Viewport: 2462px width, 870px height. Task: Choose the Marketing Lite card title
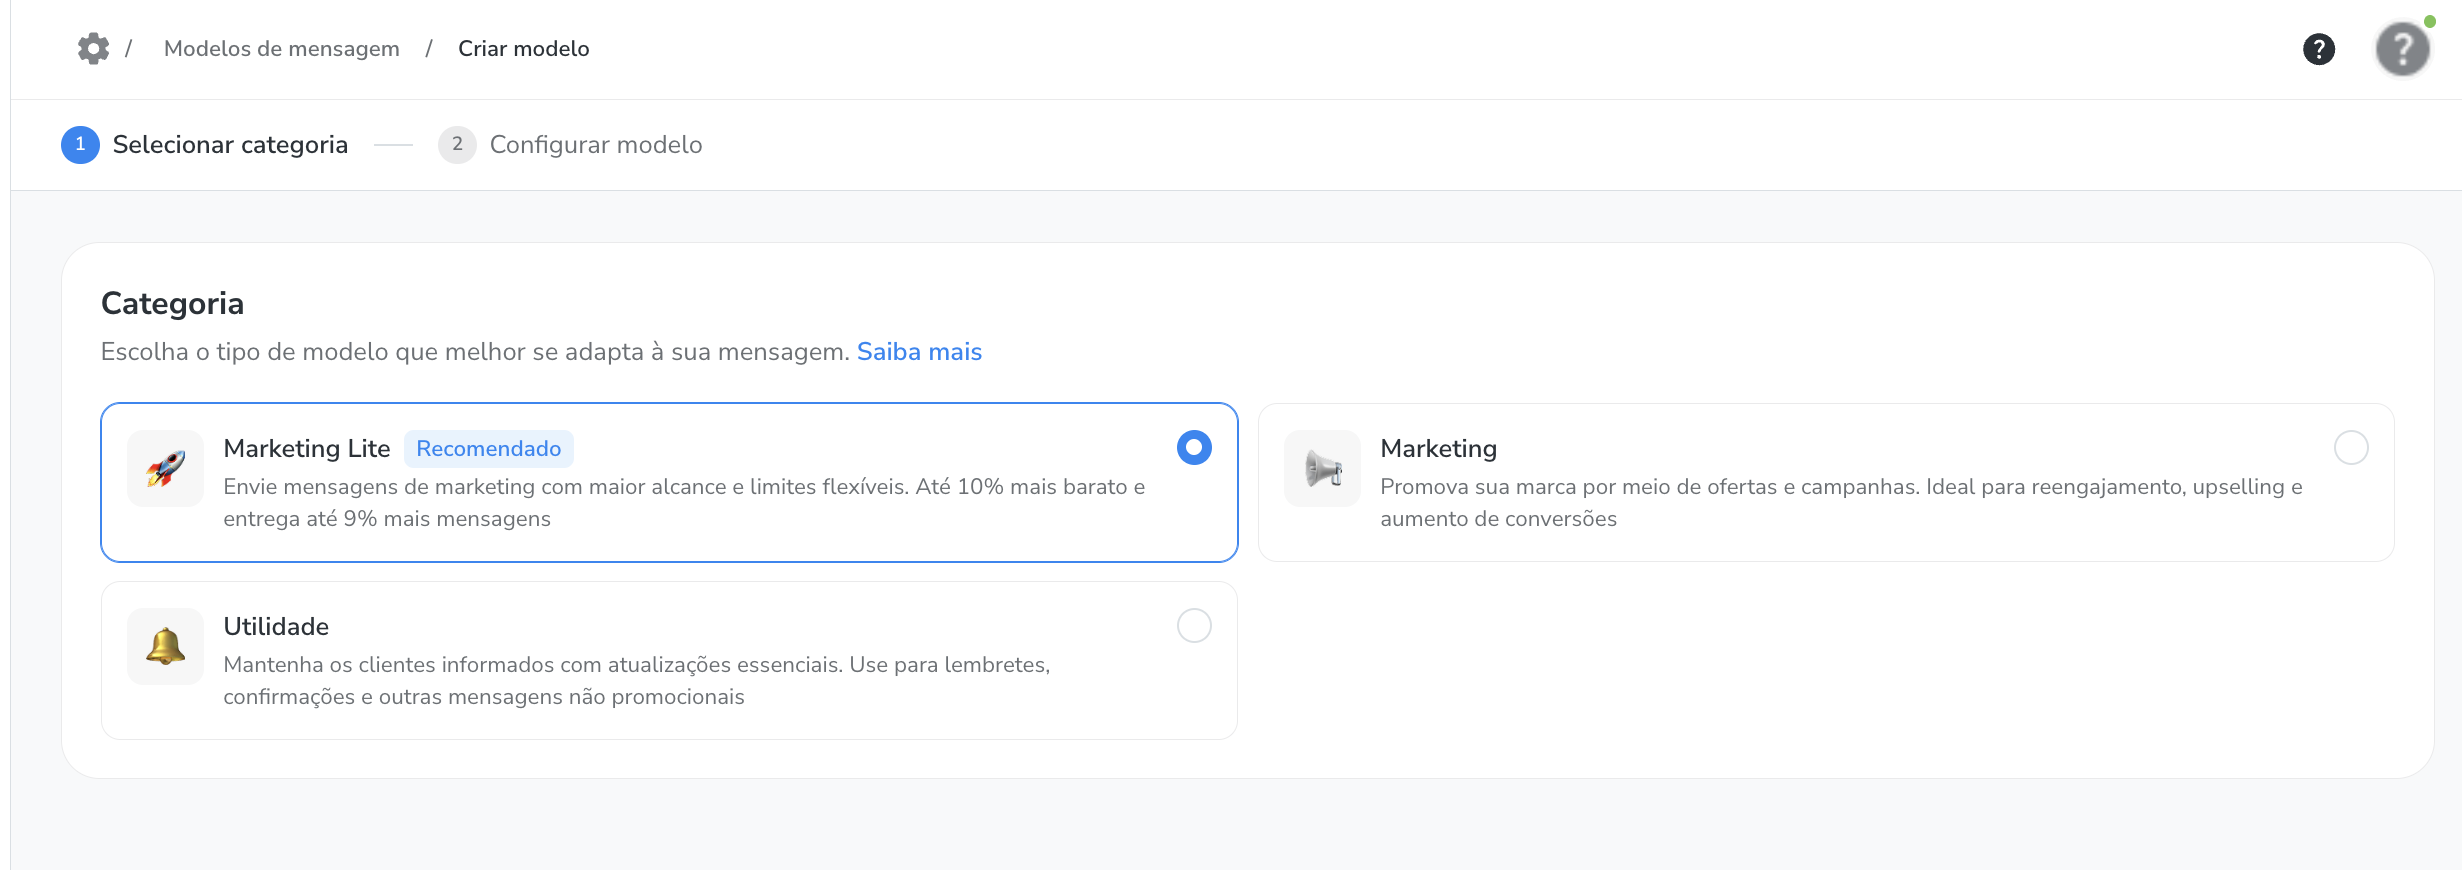pyautogui.click(x=306, y=449)
